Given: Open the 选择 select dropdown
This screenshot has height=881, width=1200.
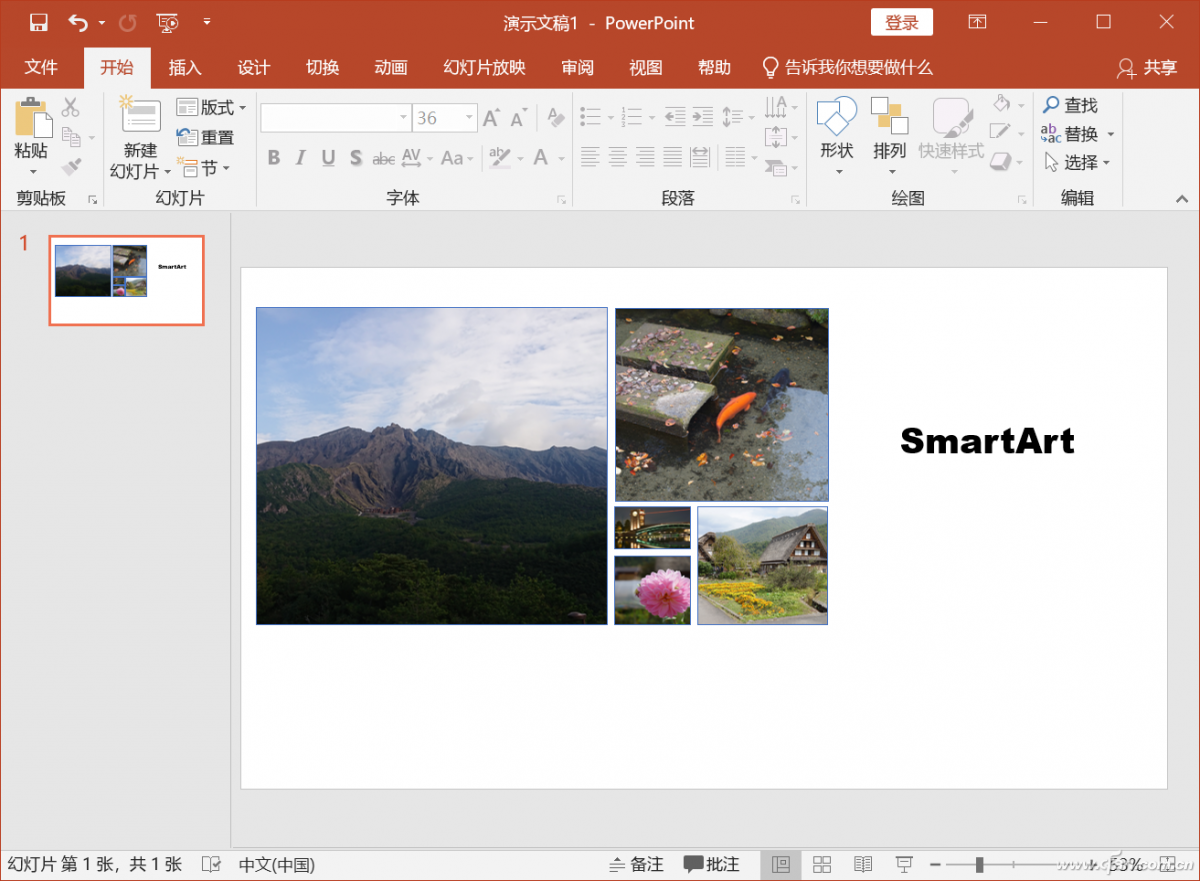Looking at the screenshot, I should click(1077, 162).
